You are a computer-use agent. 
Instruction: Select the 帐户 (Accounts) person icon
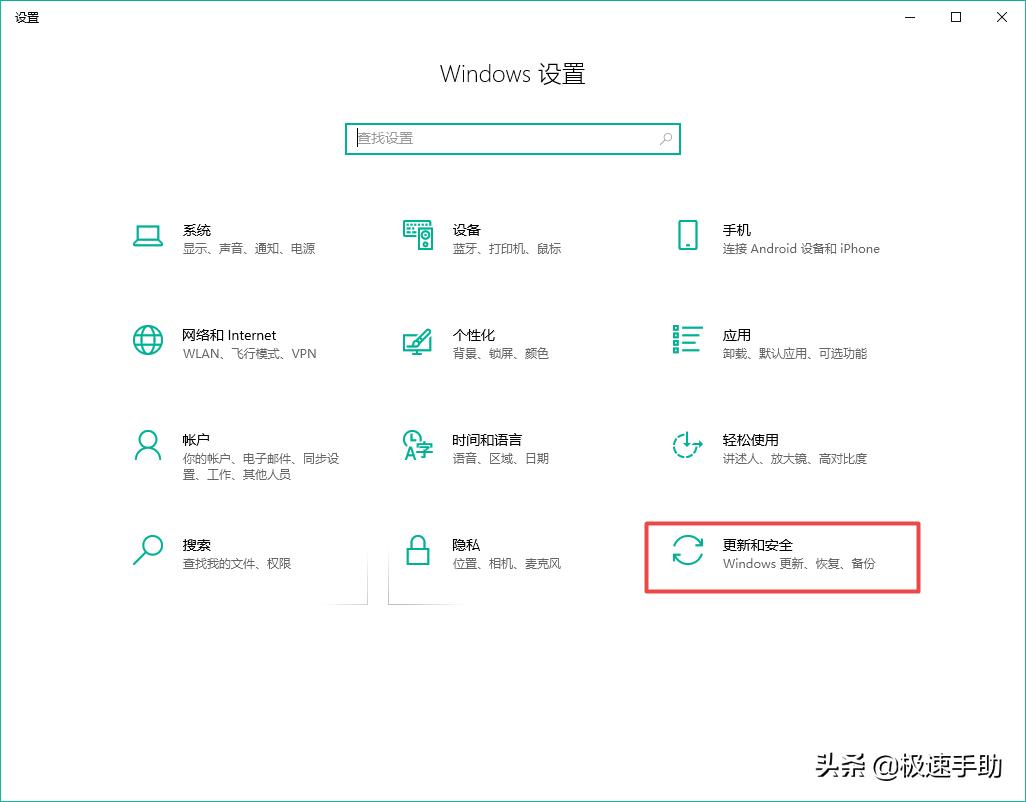pos(148,448)
